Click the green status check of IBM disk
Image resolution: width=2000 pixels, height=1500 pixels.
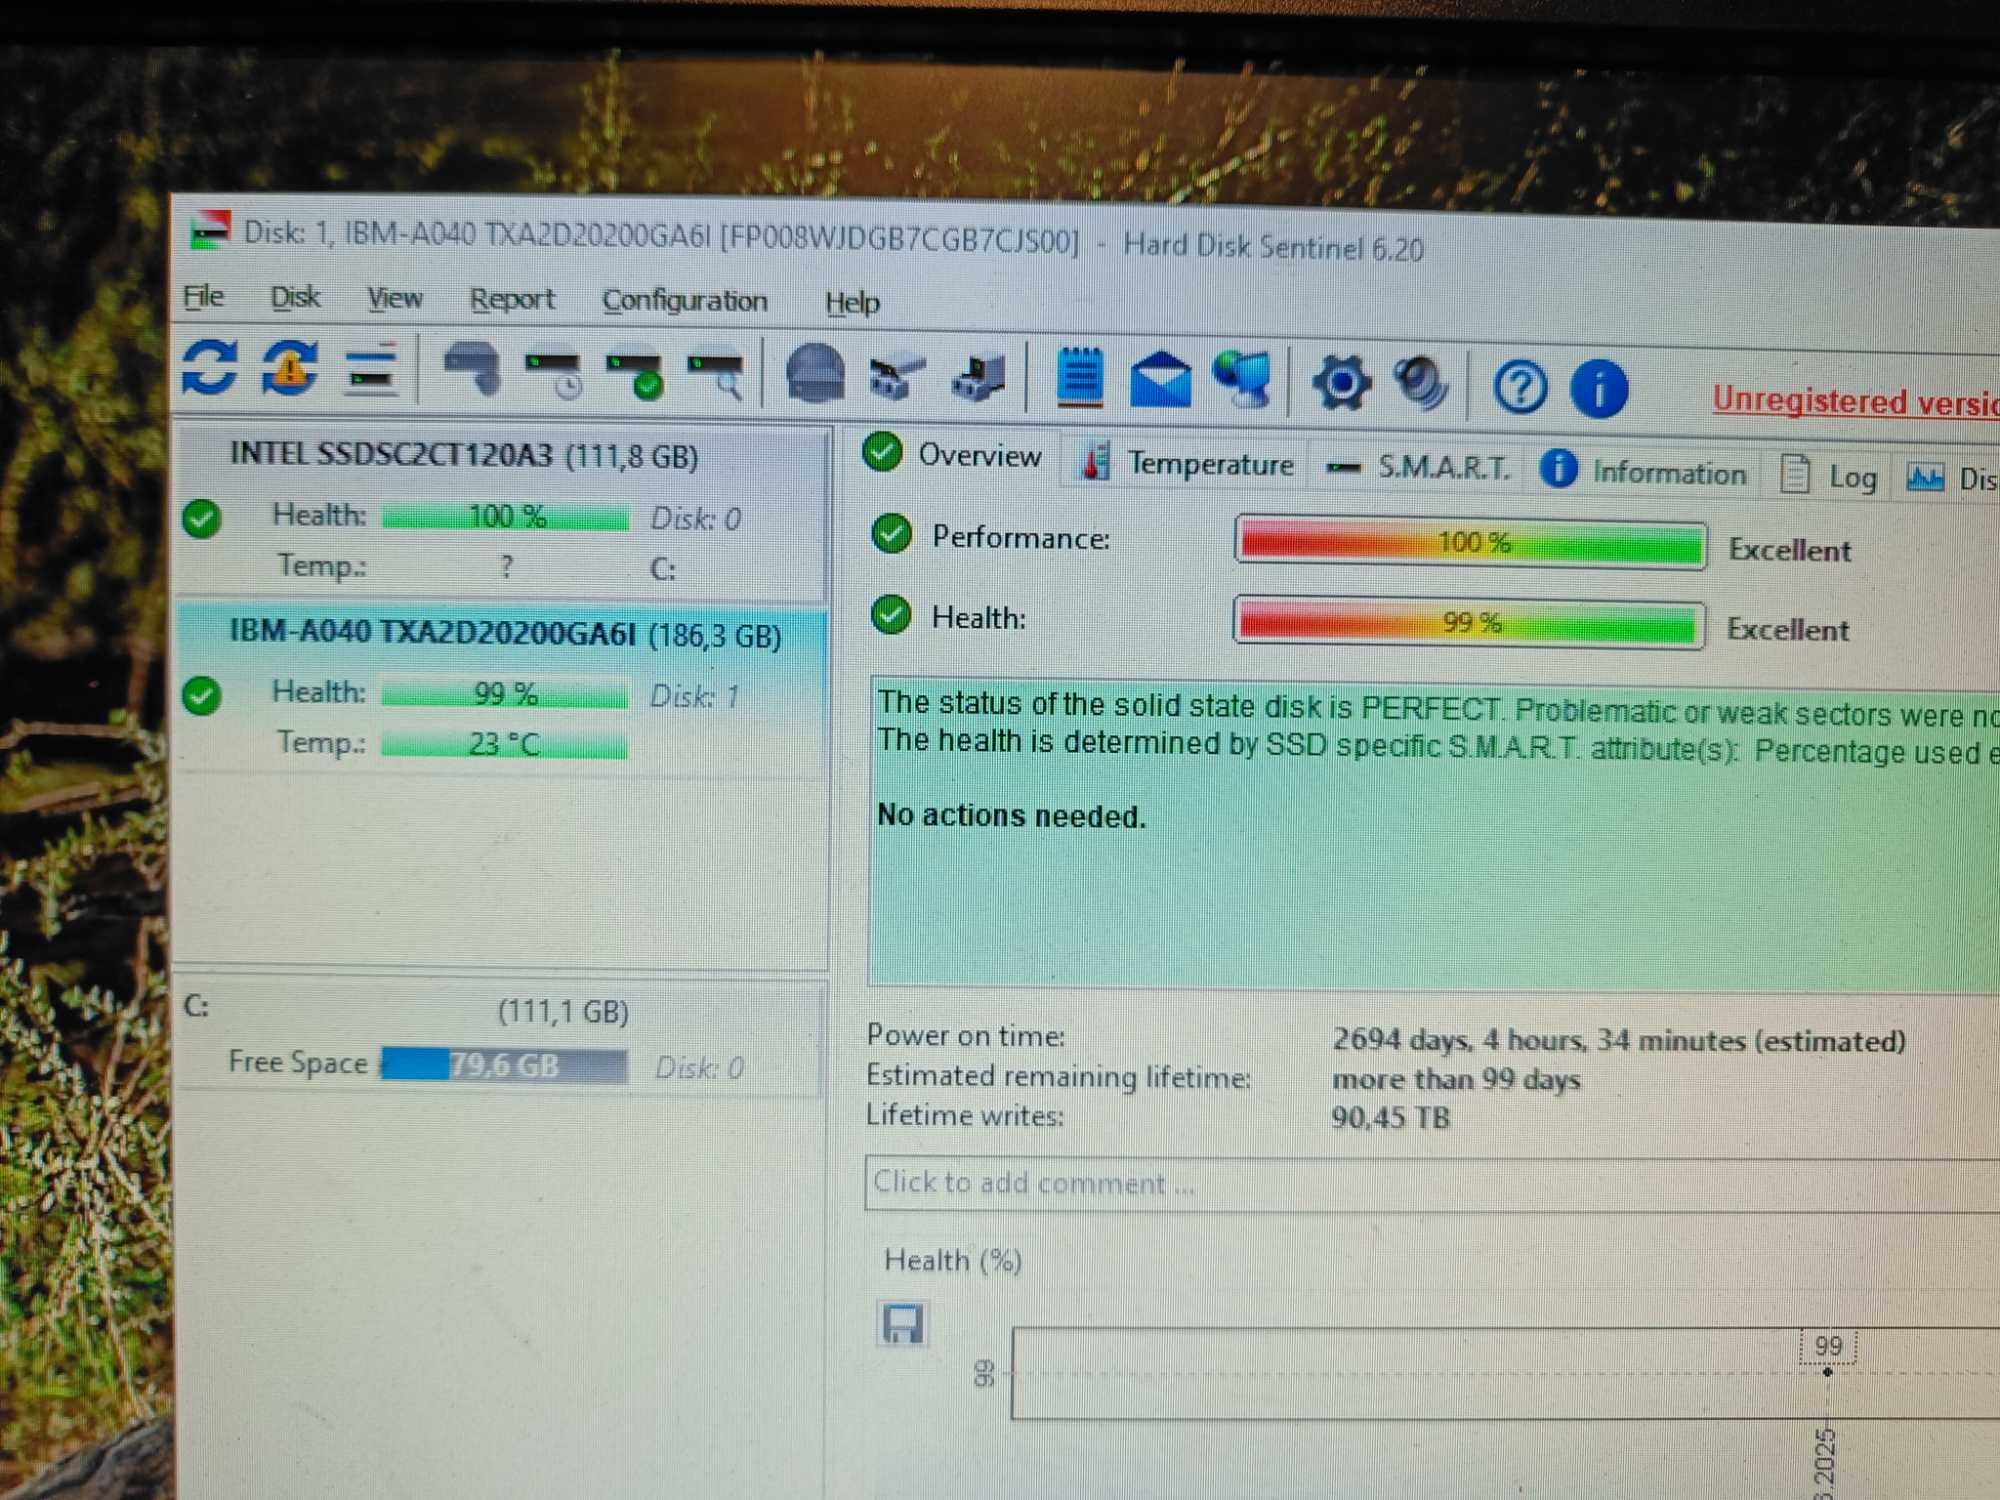[202, 695]
